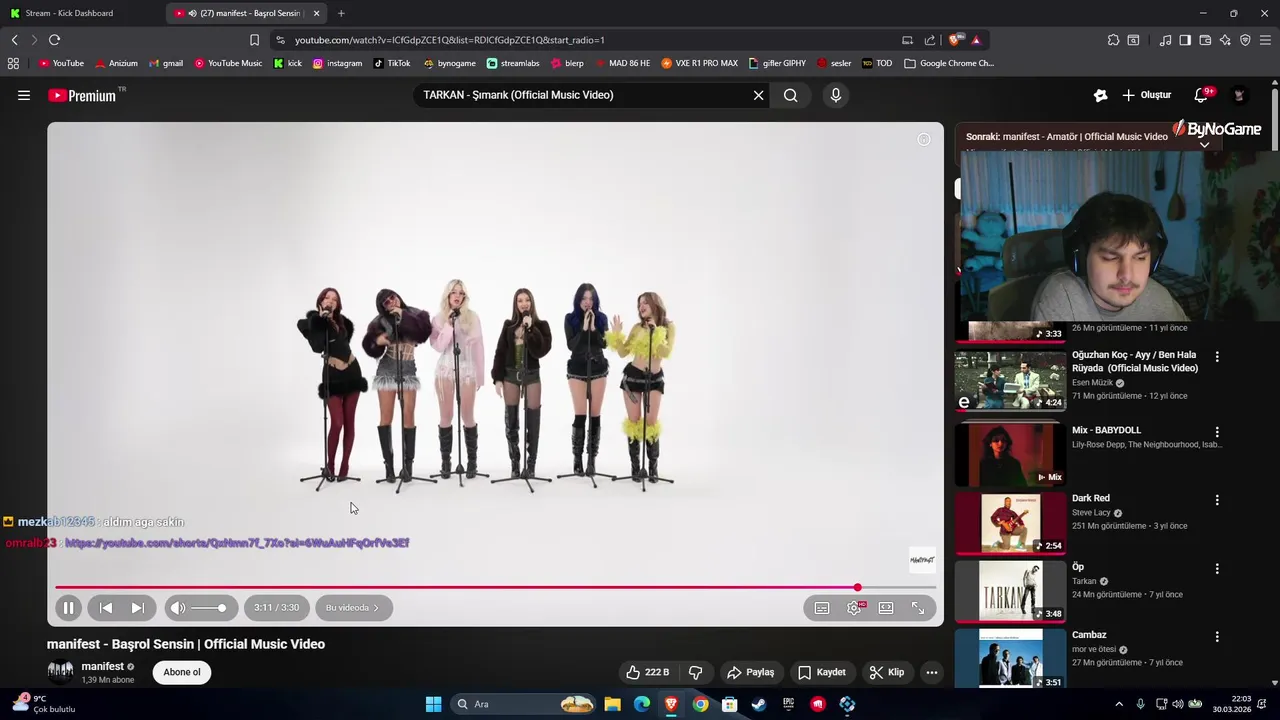Open the YouTube hamburger guide menu
1280x720 pixels.
[24, 95]
